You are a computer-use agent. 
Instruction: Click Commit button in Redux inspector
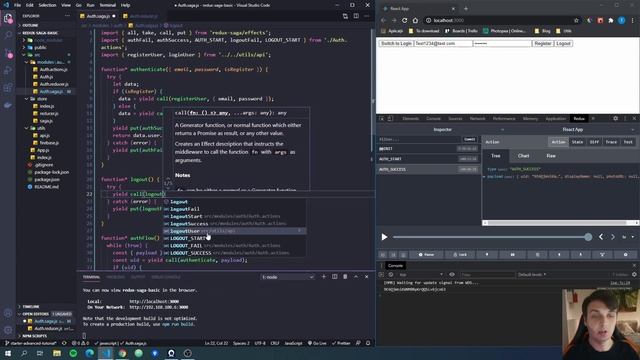[469, 140]
